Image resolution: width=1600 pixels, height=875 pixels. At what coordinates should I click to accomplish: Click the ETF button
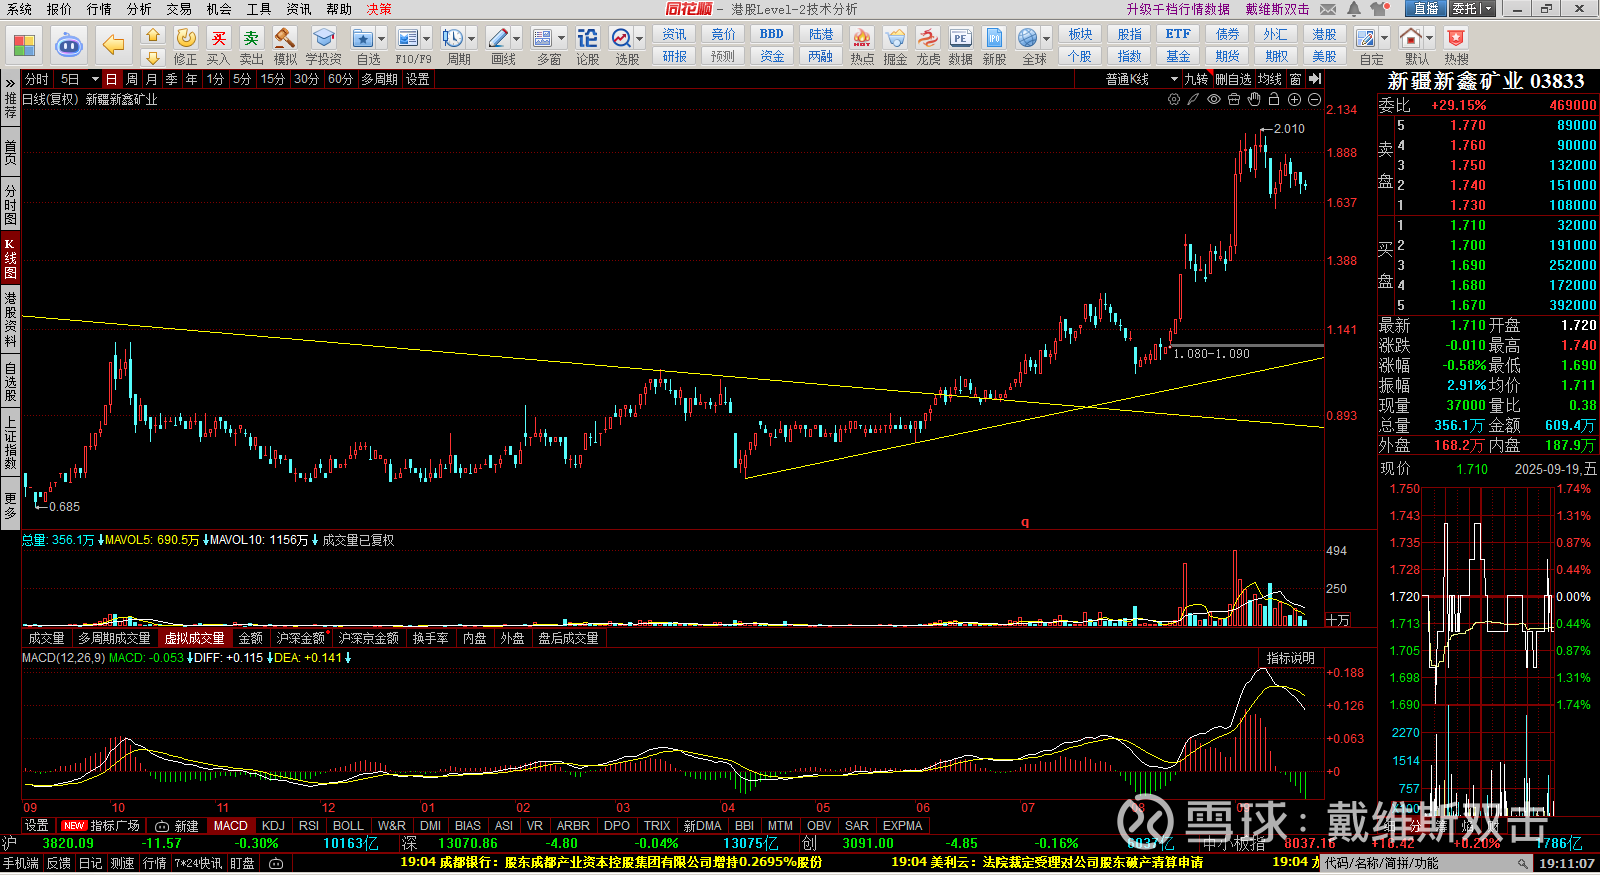click(x=1178, y=34)
